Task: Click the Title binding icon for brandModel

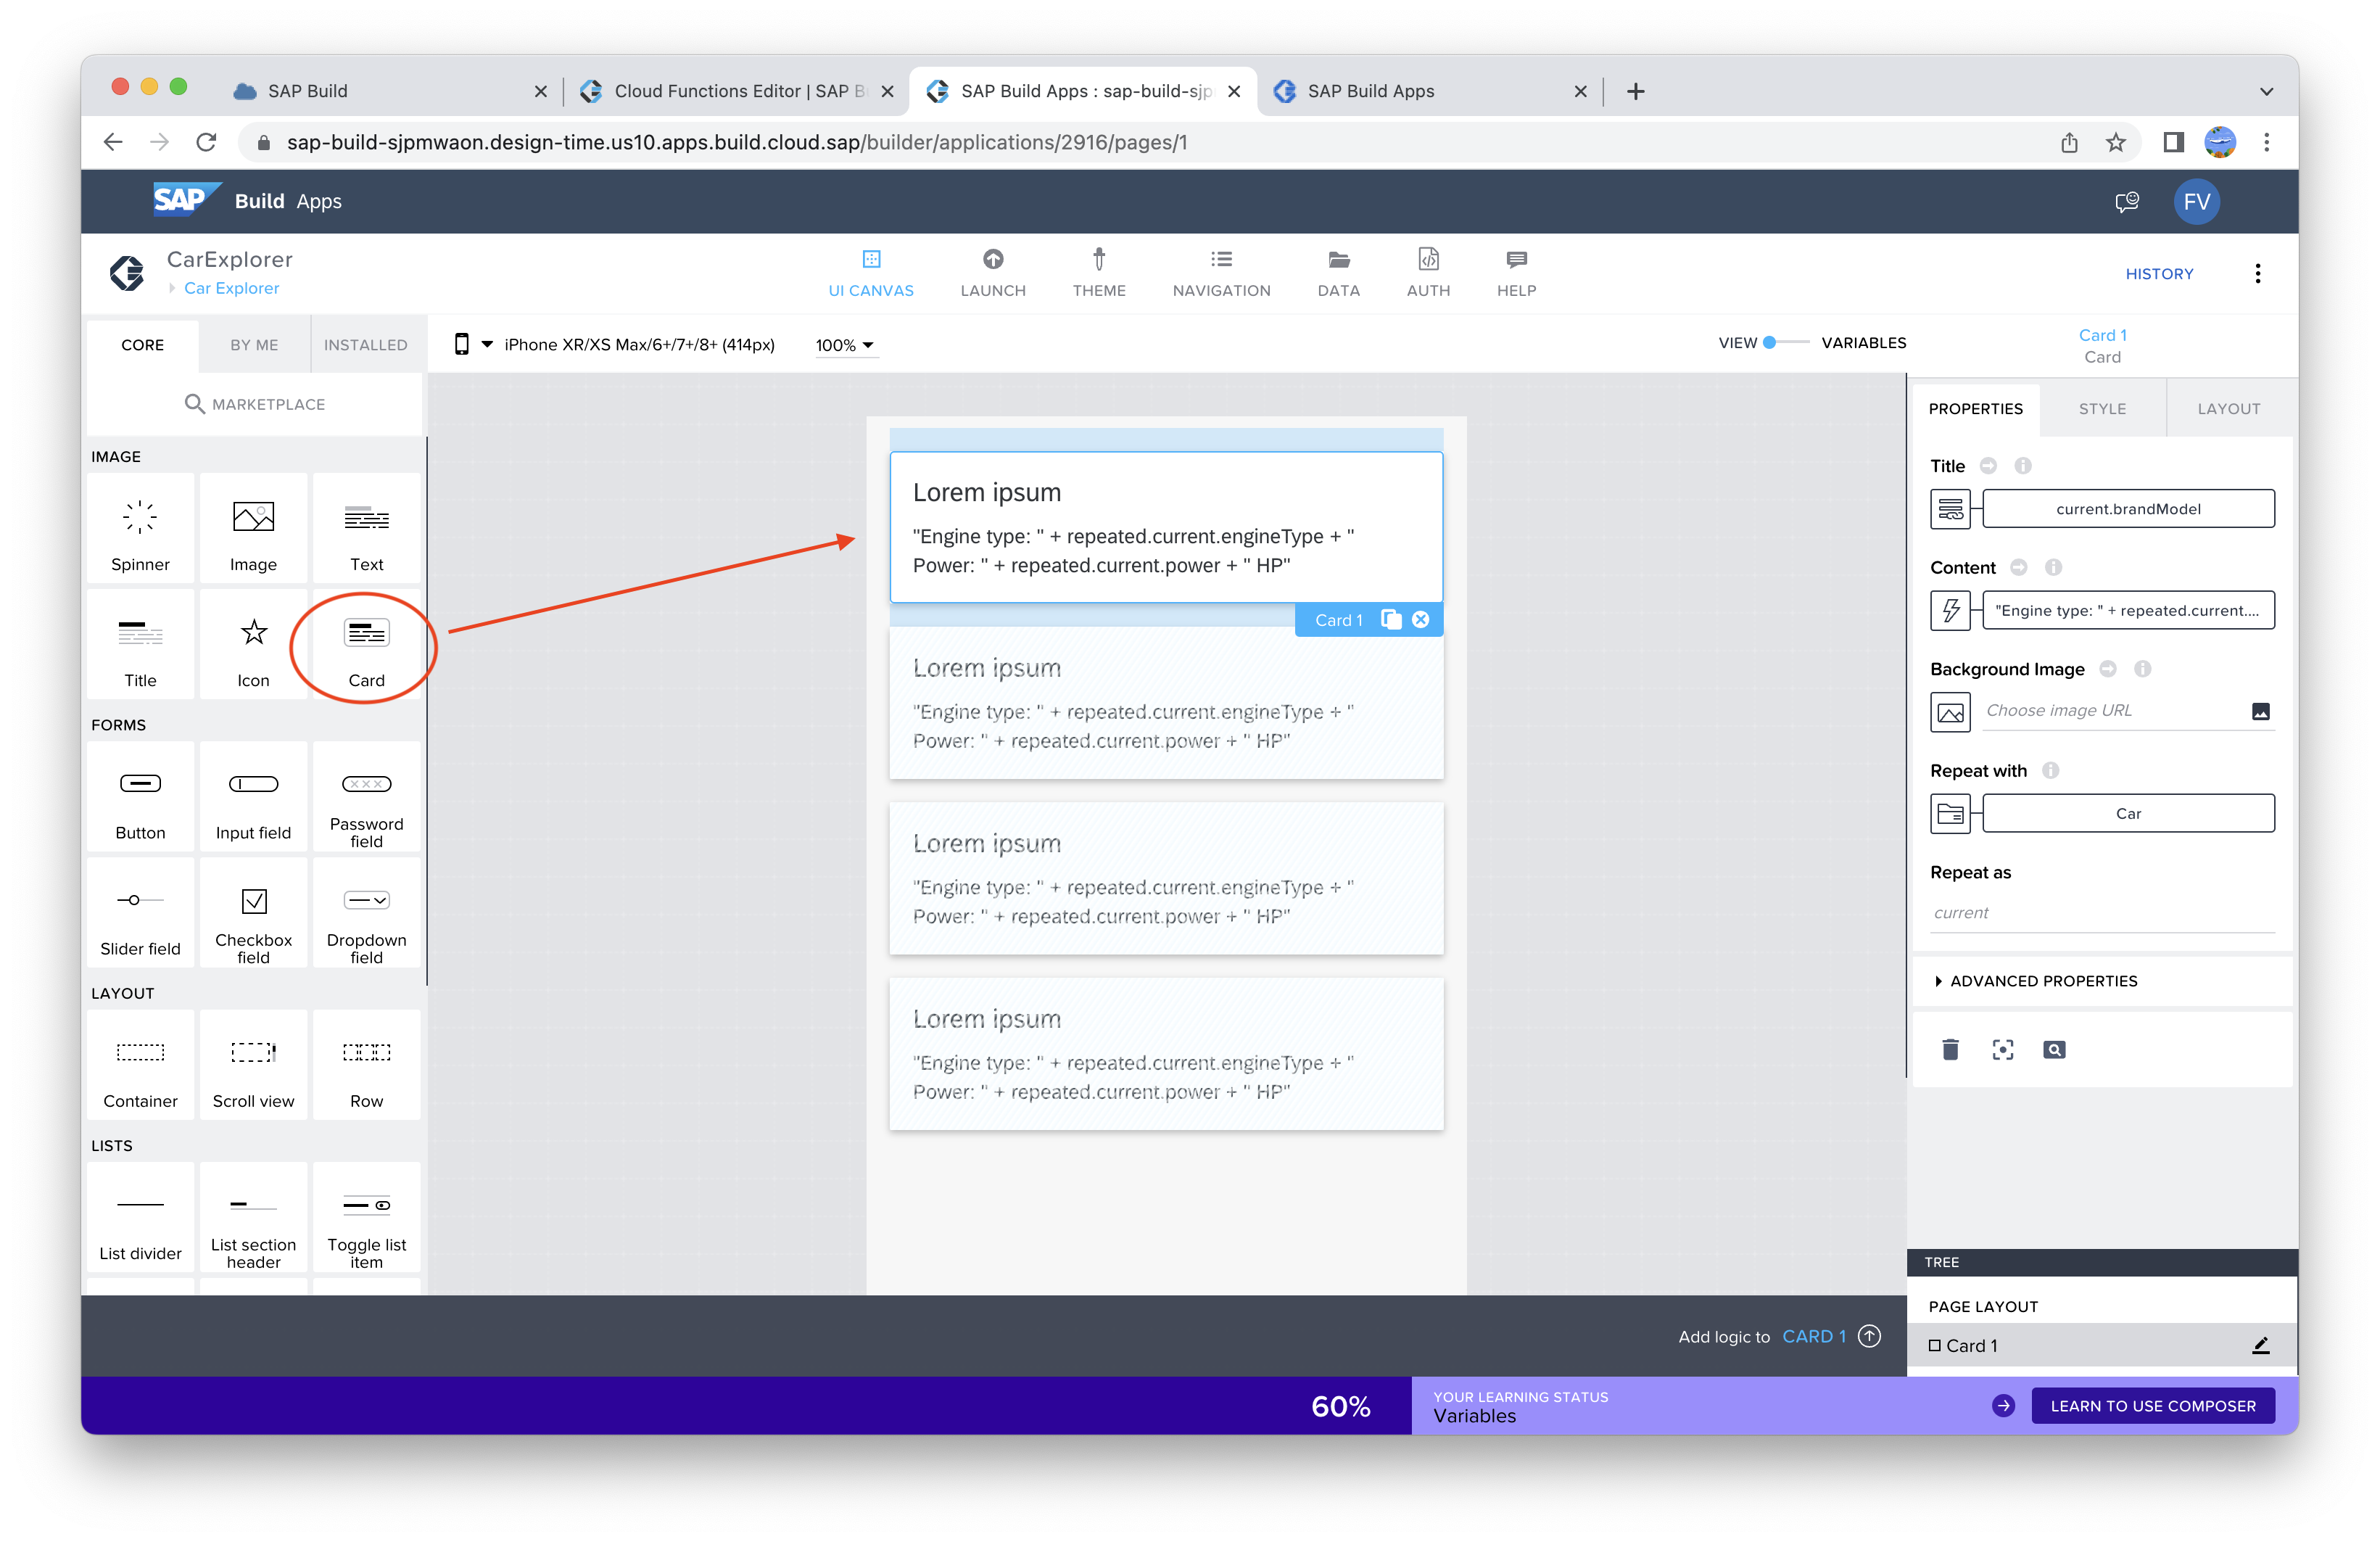Action: coord(1950,509)
